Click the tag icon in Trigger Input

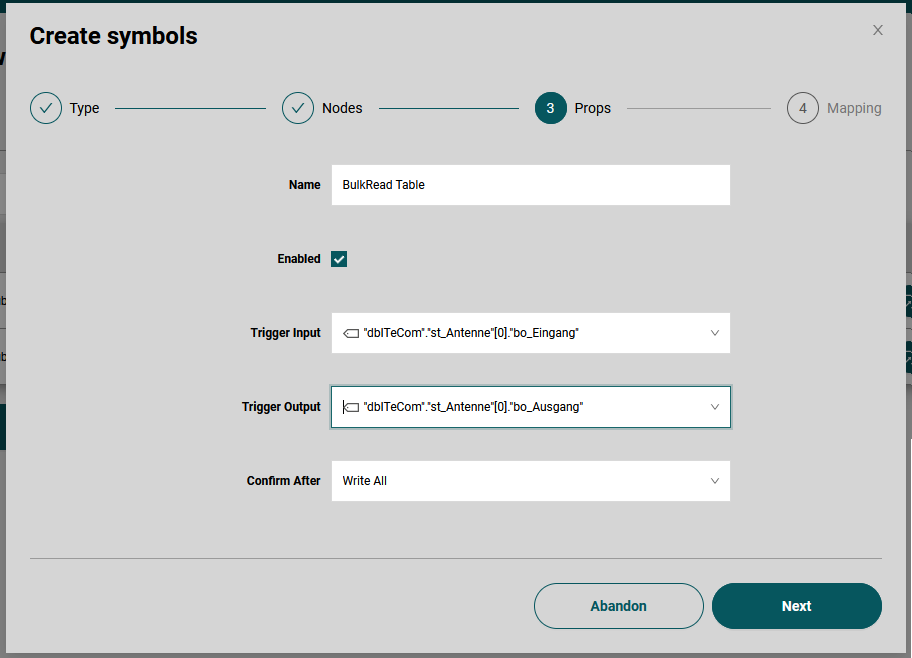point(351,333)
